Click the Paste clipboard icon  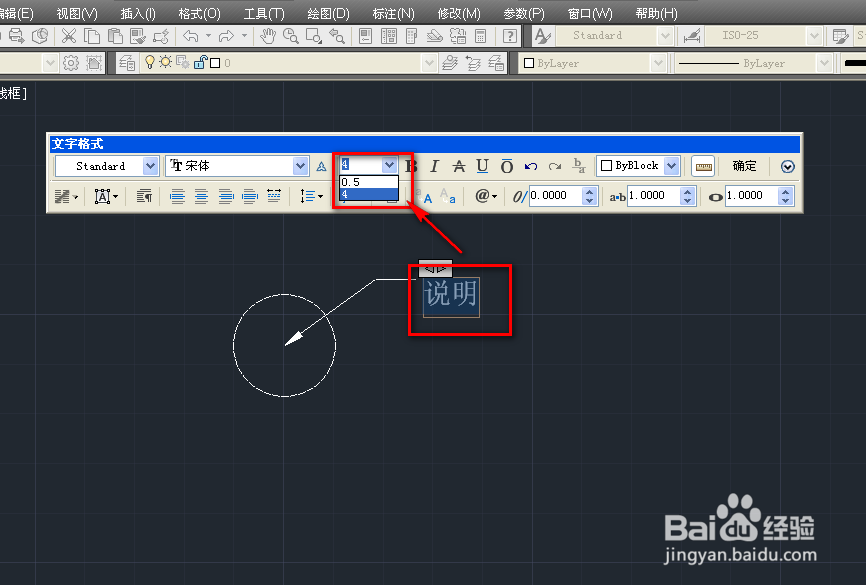tap(114, 36)
